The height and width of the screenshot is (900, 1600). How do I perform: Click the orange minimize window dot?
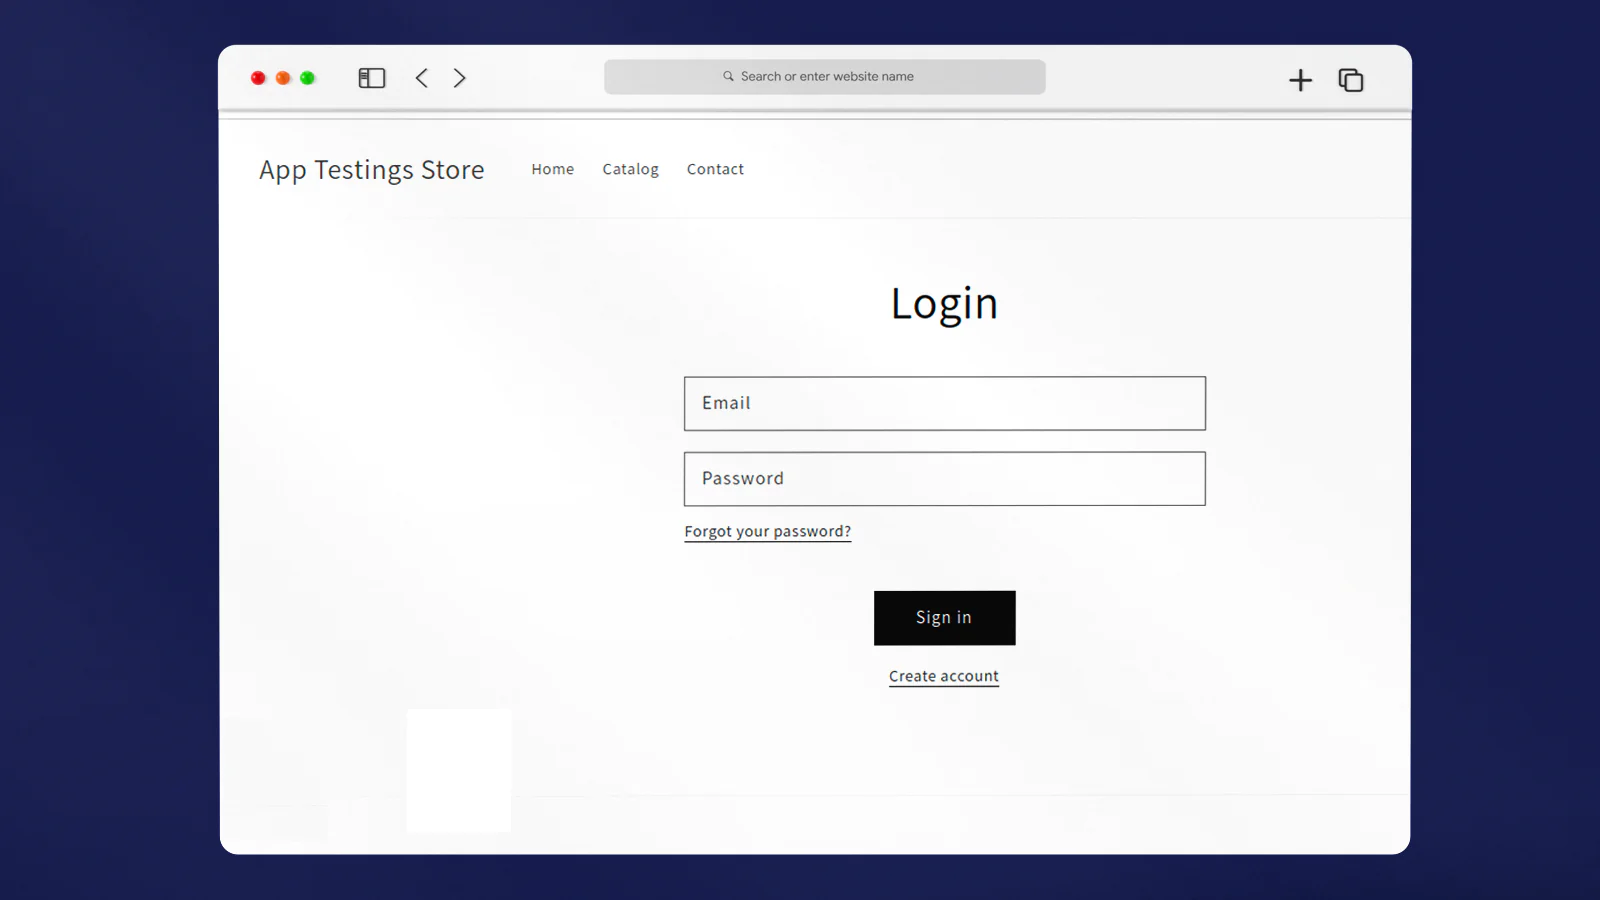[283, 78]
